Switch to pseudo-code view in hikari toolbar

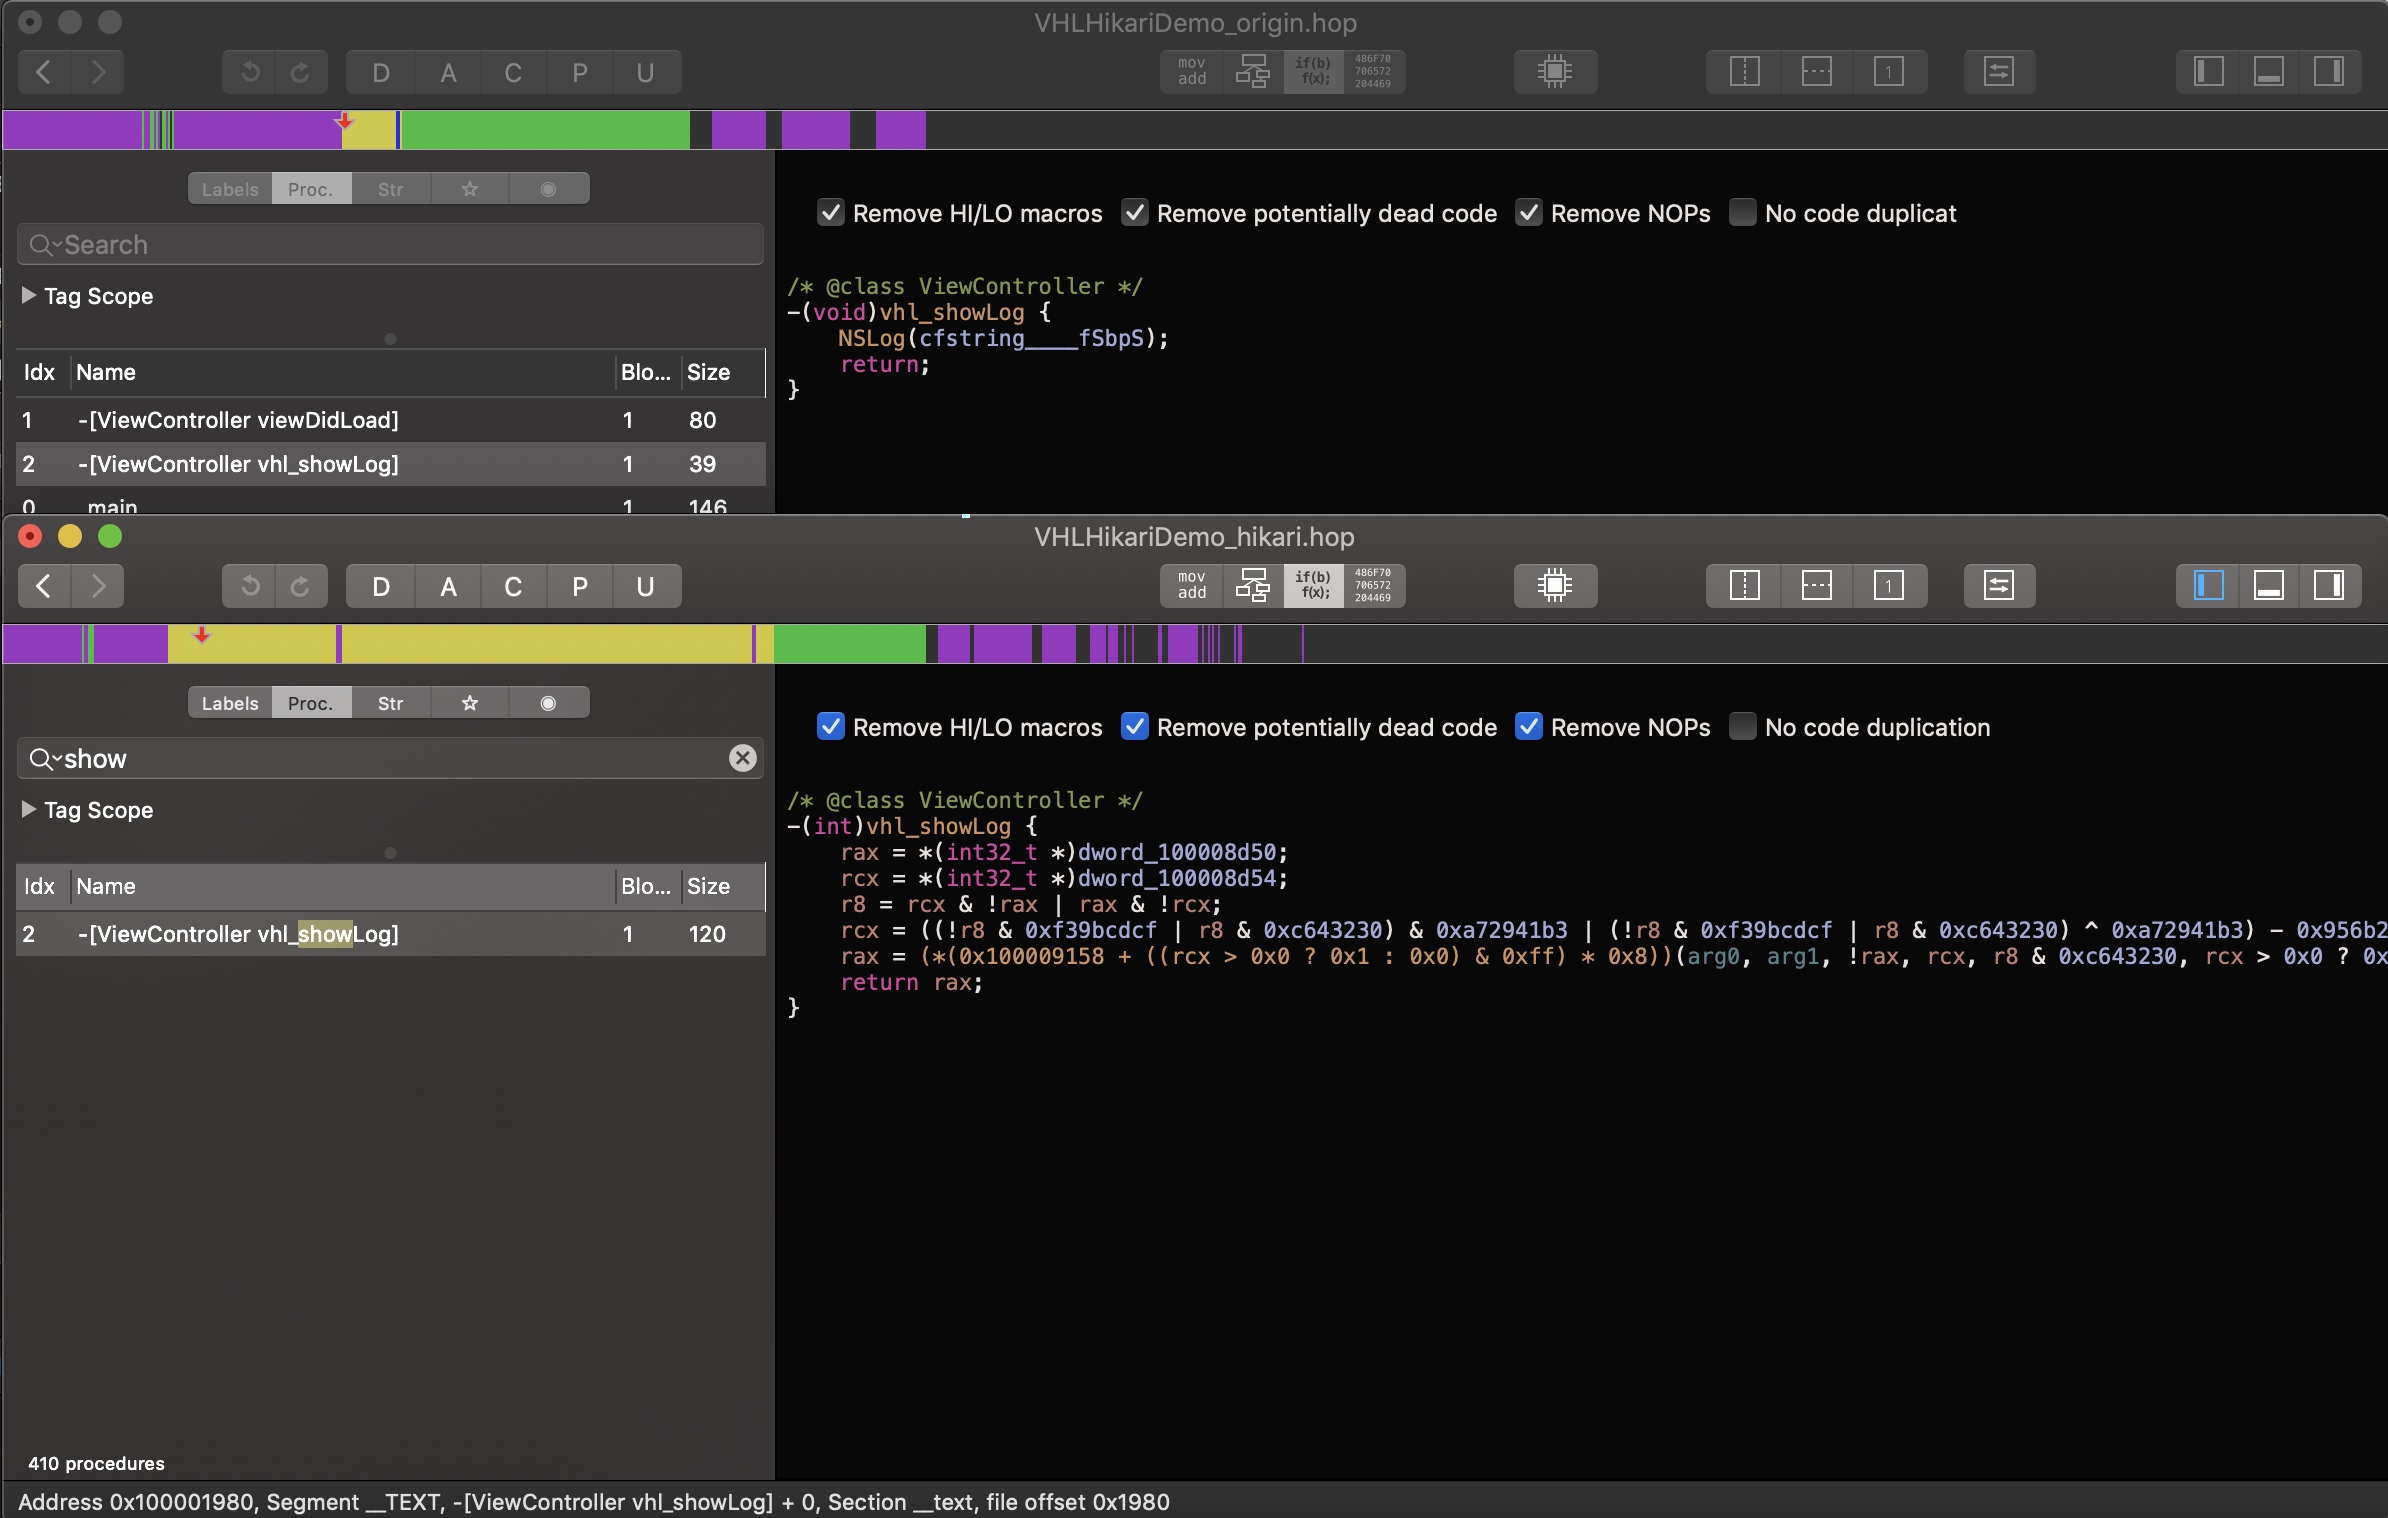point(1313,586)
